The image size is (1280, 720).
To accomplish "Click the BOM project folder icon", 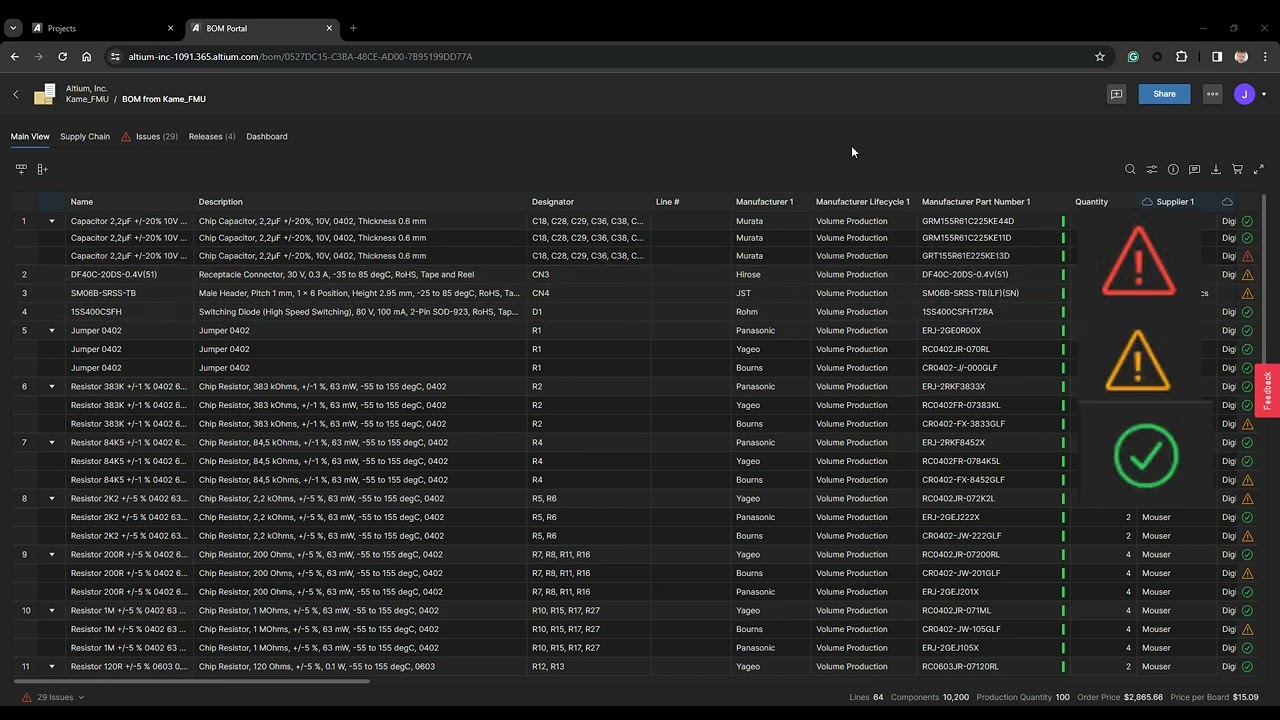I will 44,94.
